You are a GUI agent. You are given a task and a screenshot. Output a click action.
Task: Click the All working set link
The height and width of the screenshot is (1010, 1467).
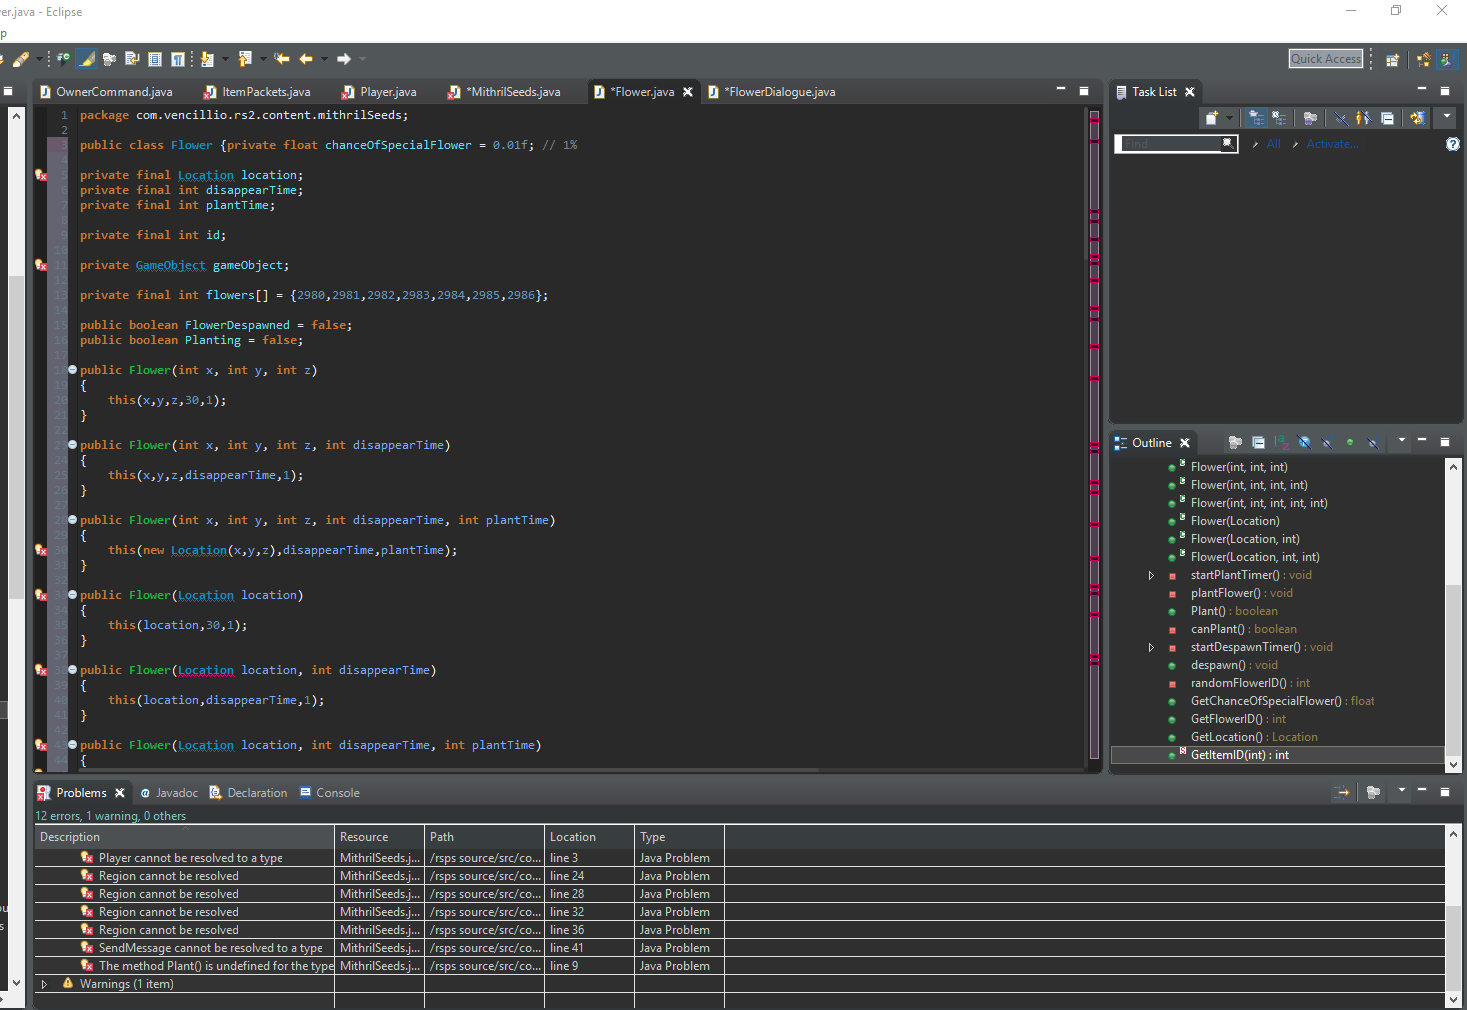1273,144
